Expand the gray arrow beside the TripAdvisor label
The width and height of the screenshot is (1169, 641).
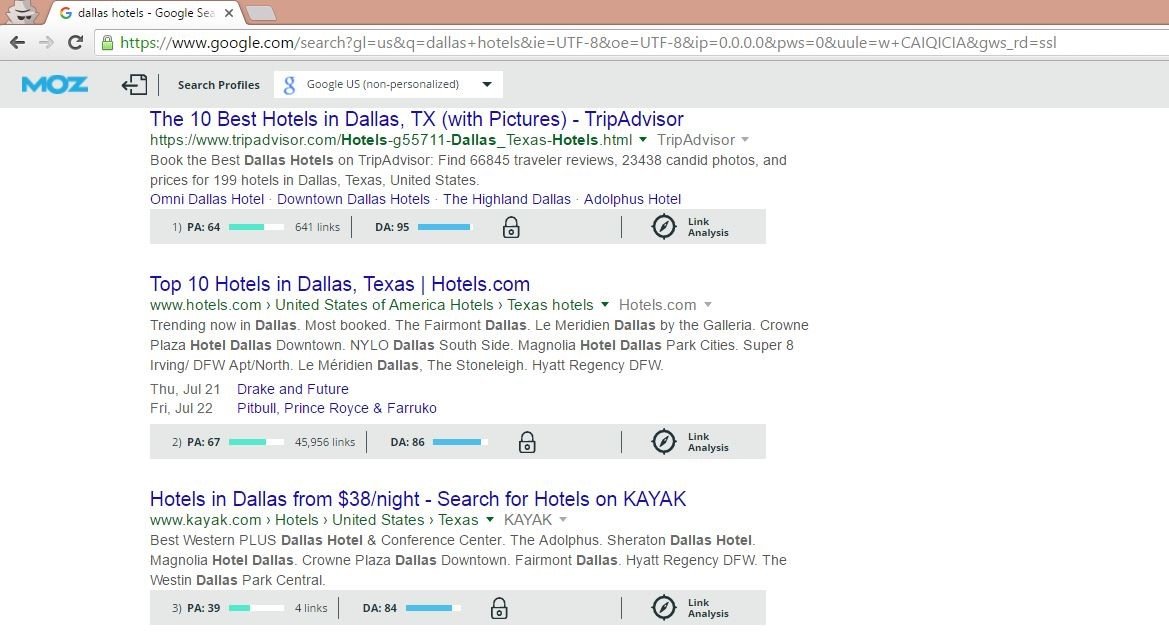pos(745,139)
